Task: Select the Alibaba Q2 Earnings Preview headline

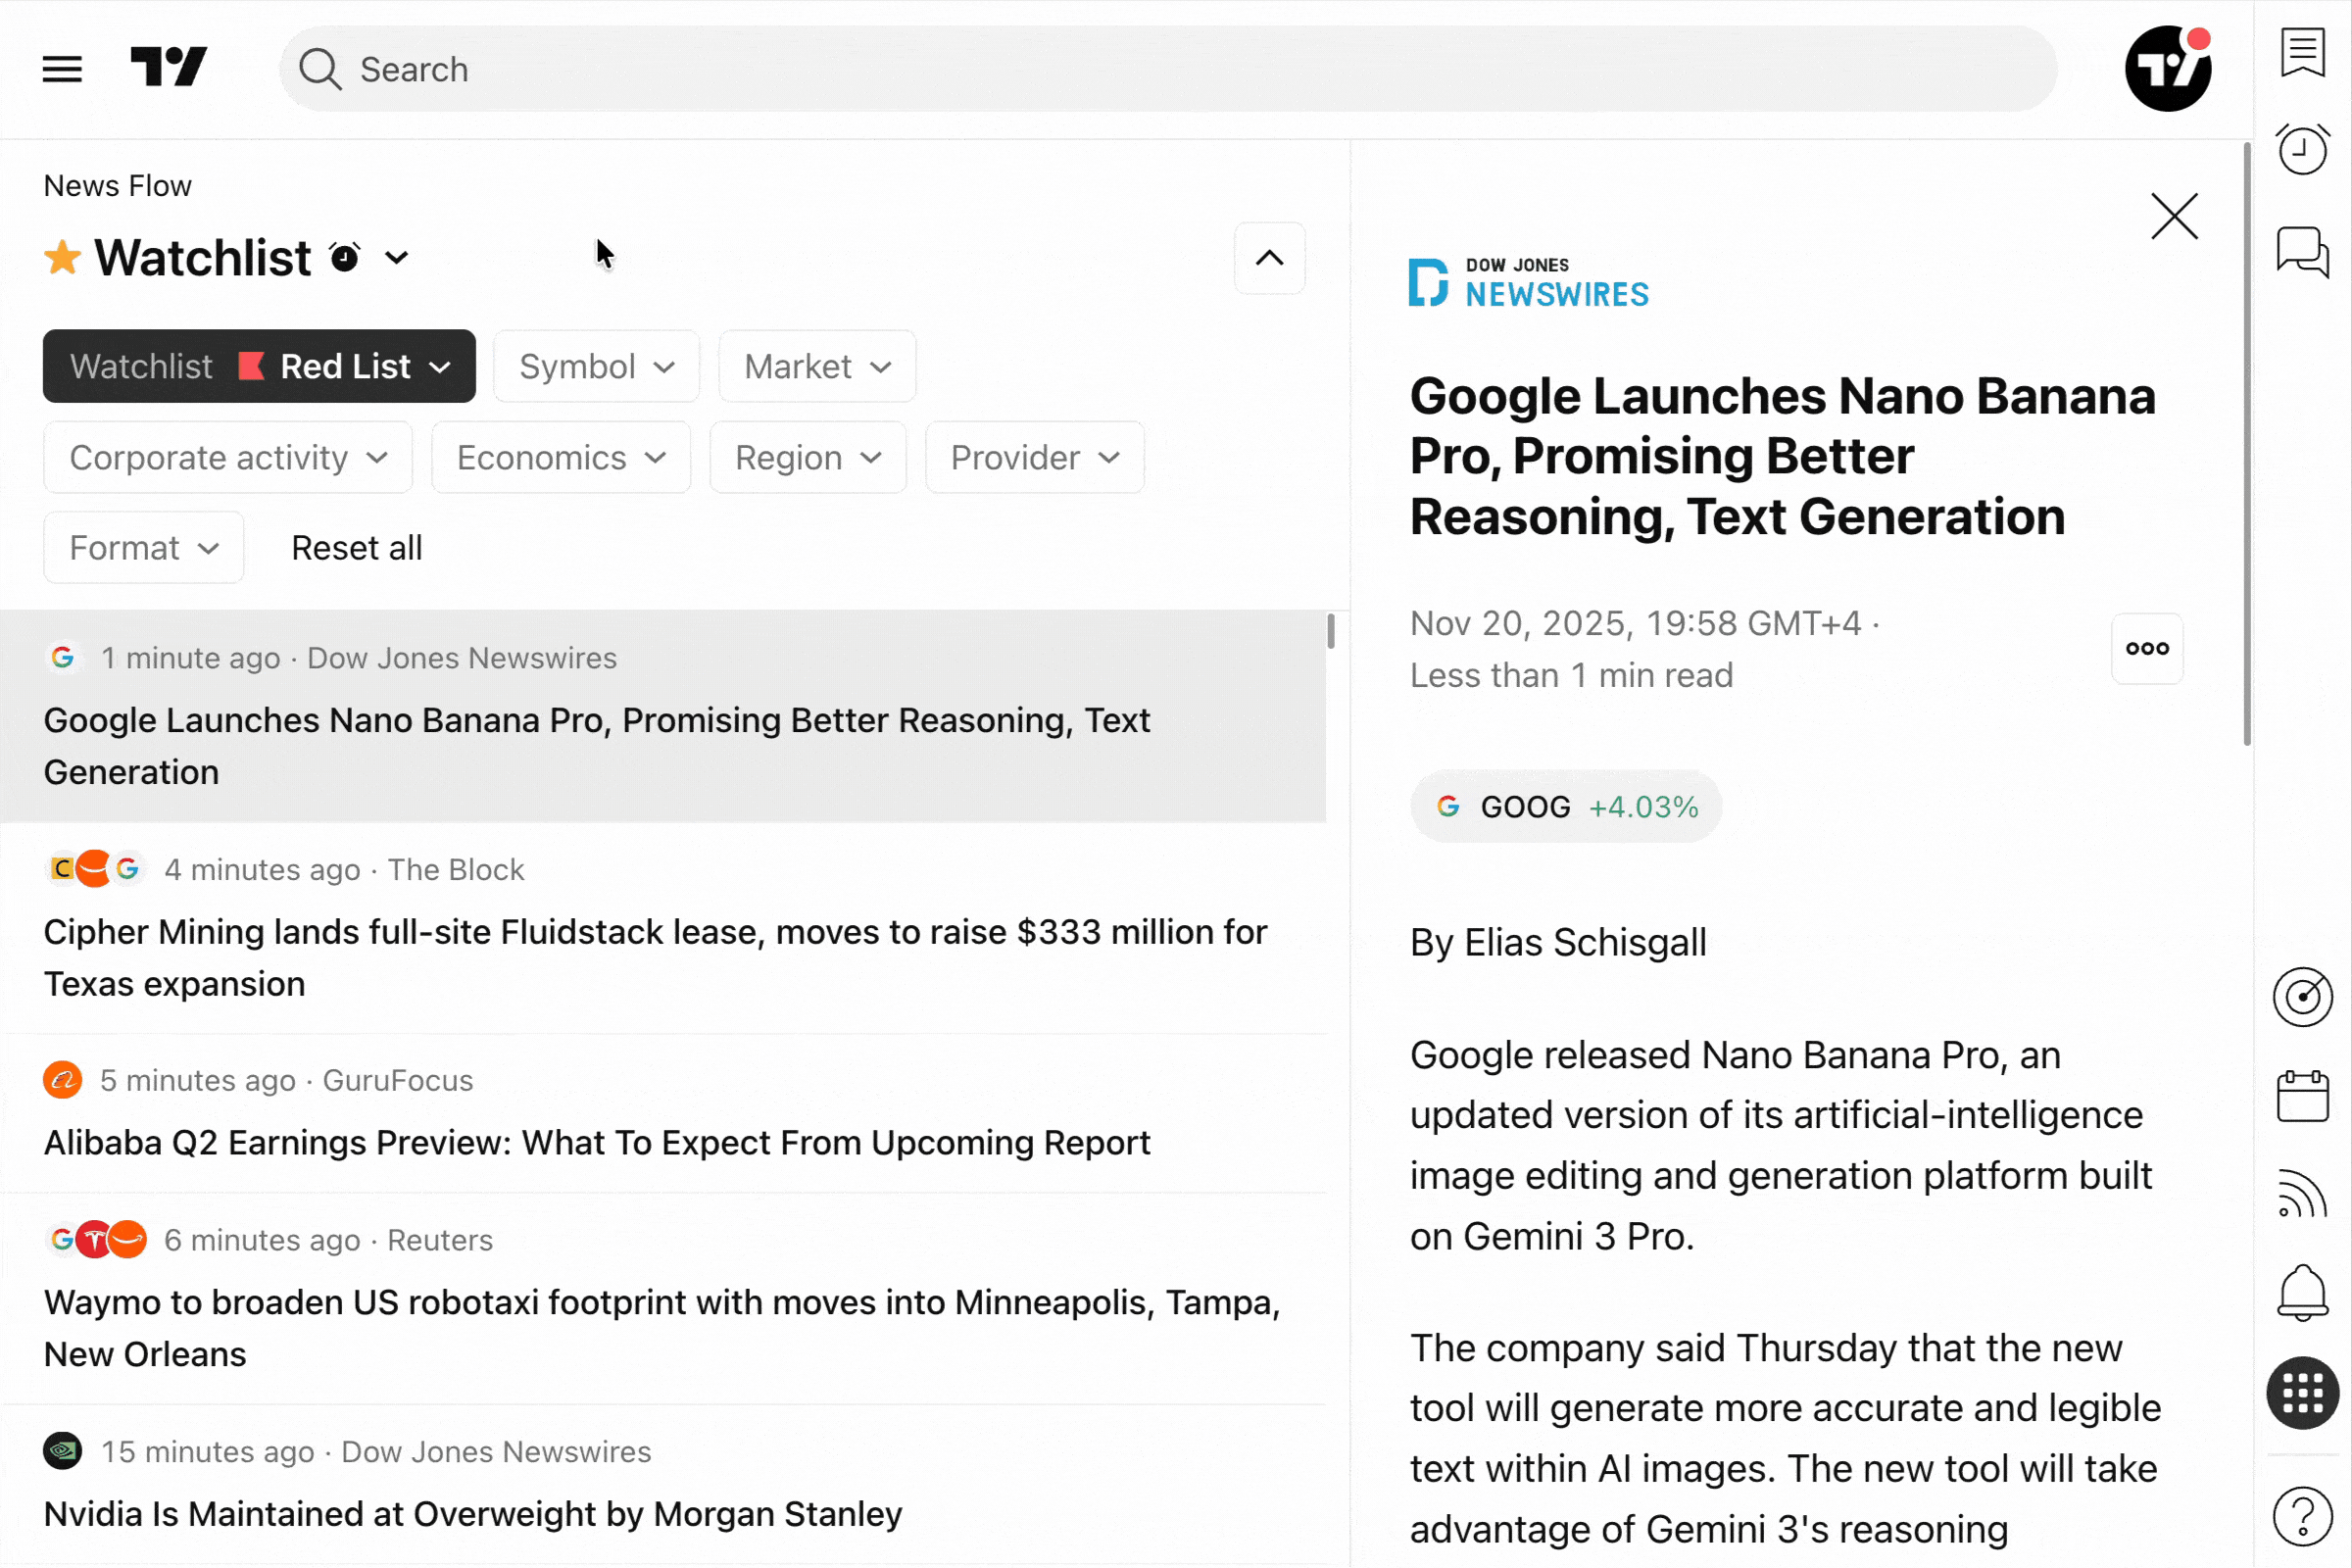Action: (597, 1143)
